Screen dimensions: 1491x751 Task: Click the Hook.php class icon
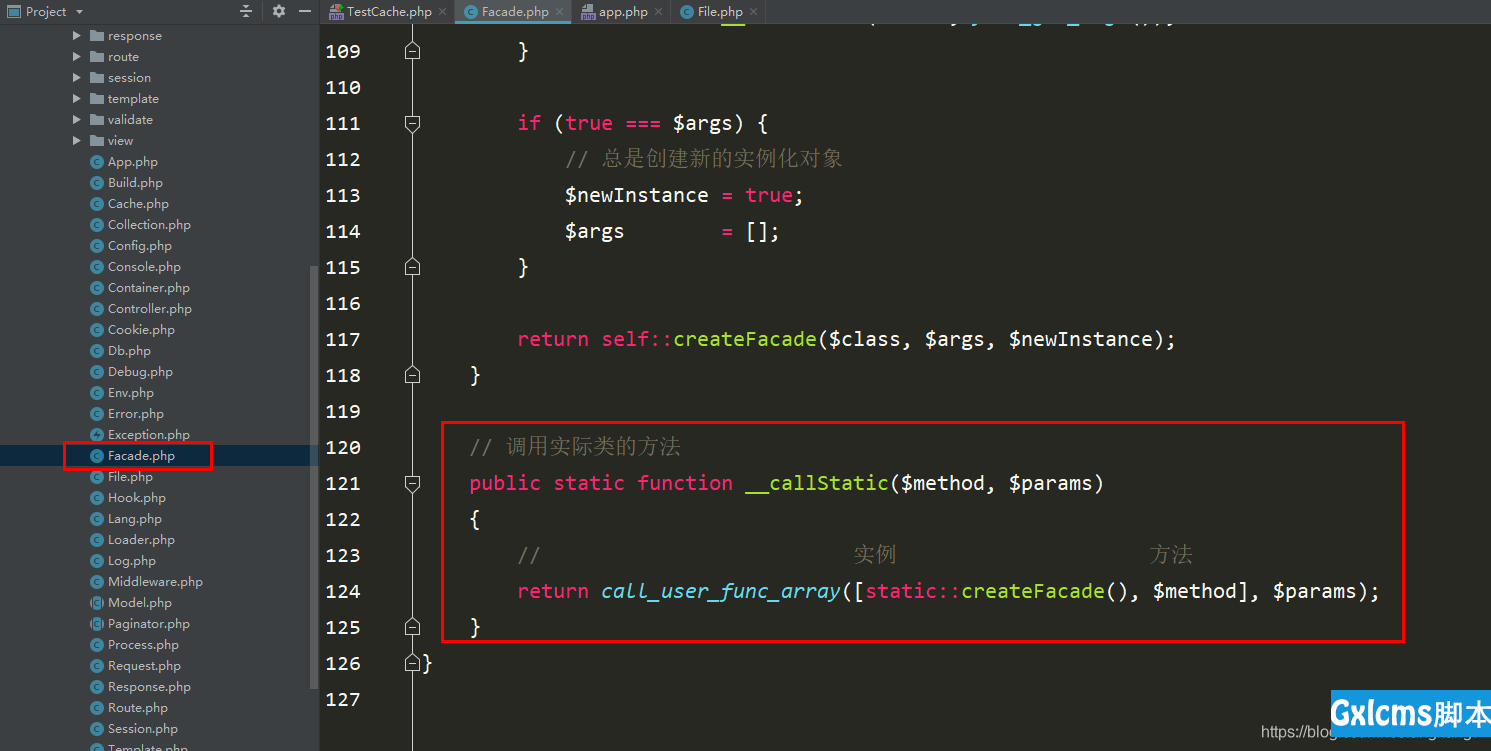(x=97, y=498)
